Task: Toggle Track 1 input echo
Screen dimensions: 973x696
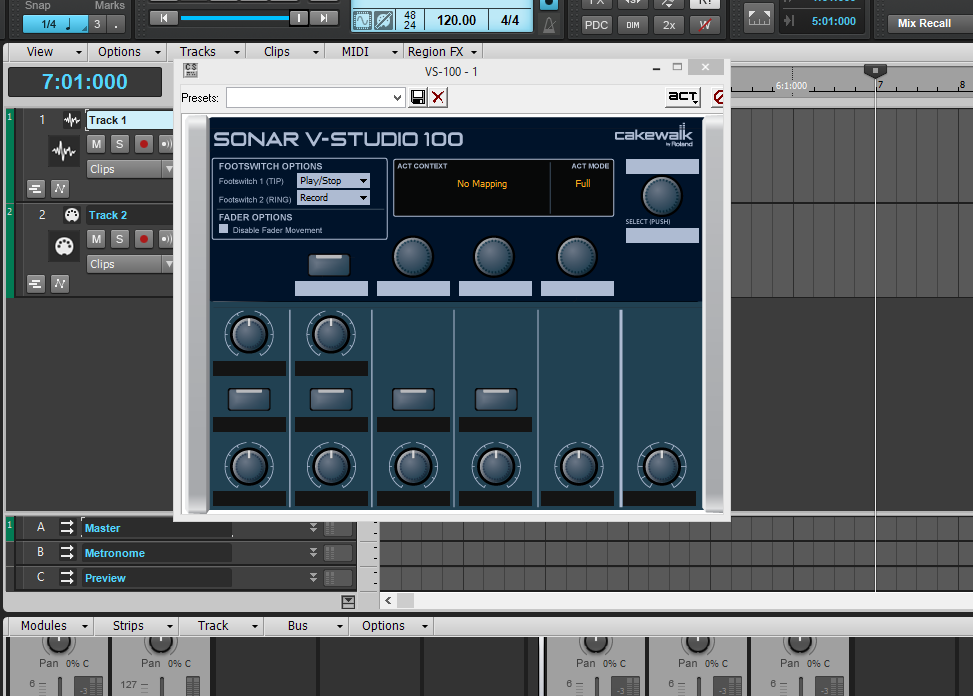Action: (x=166, y=144)
